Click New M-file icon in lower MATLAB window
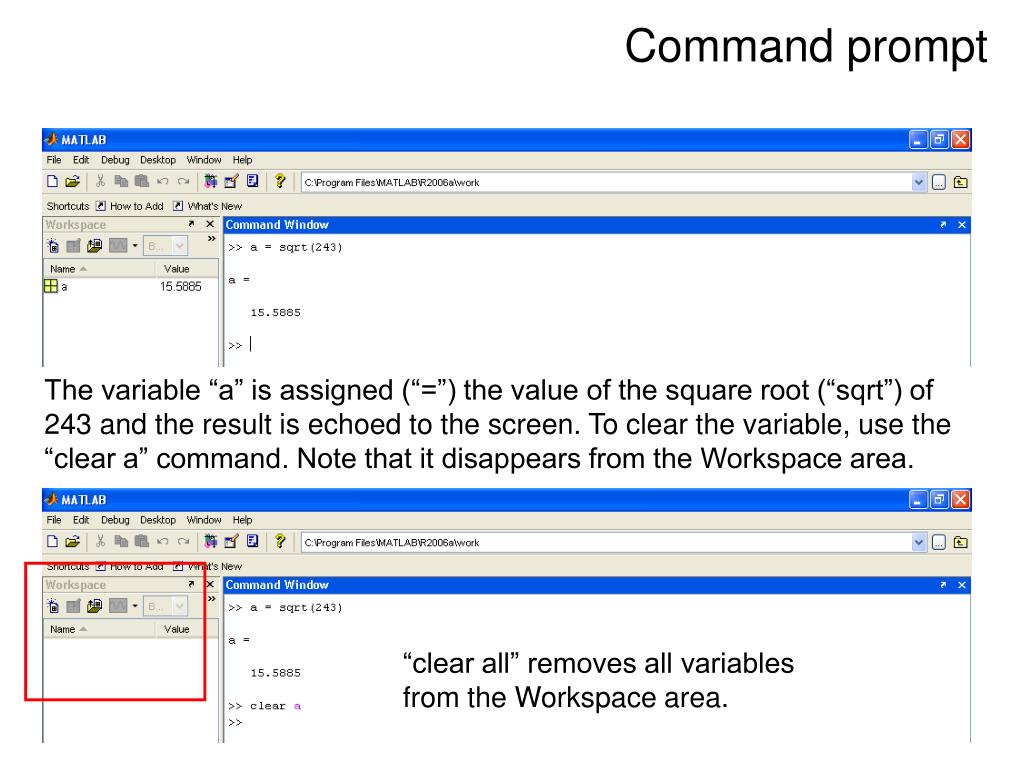Viewport: 1024px width, 768px height. [53, 541]
